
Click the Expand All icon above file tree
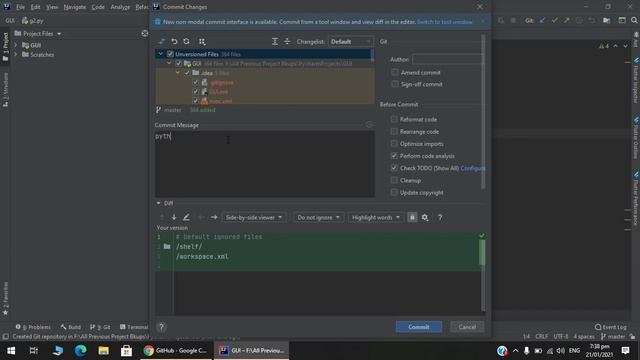[x=275, y=42]
